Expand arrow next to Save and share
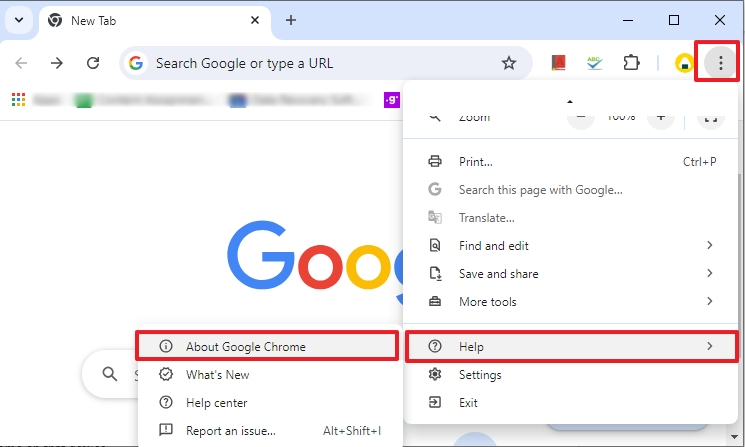This screenshot has height=447, width=745. (x=709, y=273)
